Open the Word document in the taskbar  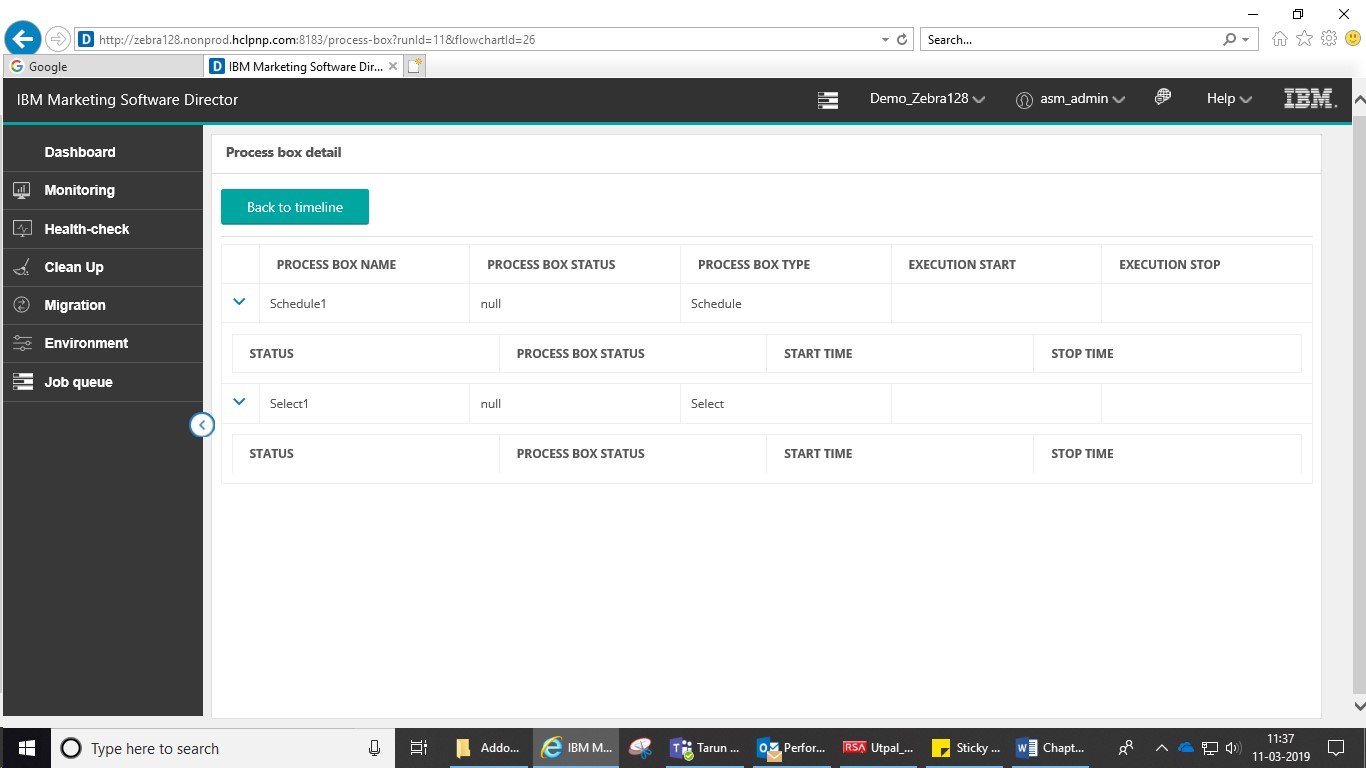tap(1051, 748)
